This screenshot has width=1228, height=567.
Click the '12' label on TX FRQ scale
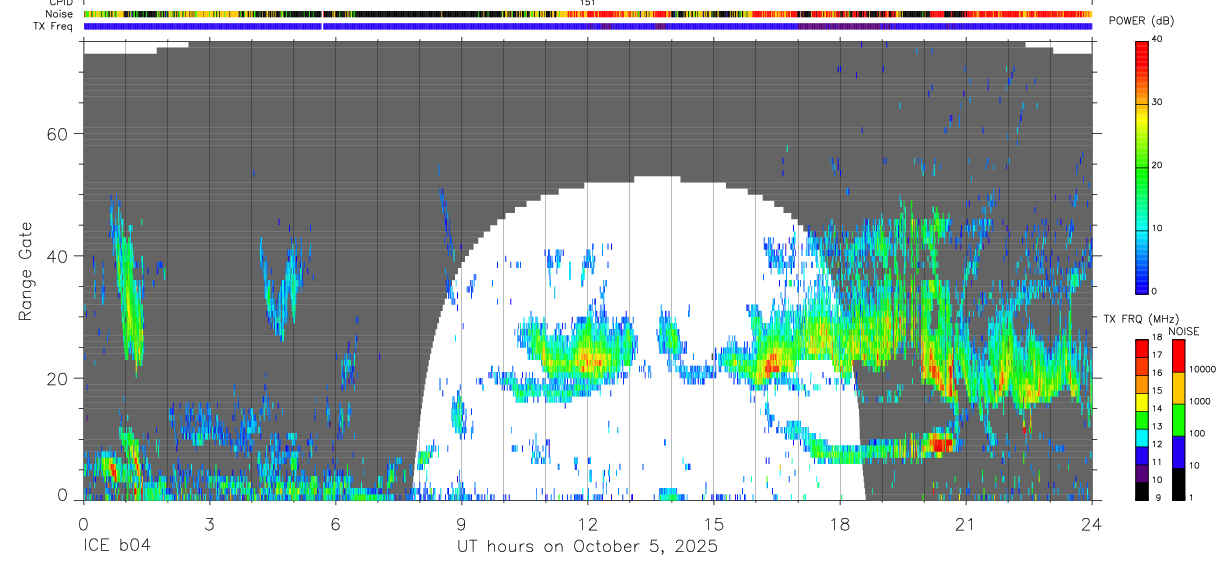click(x=1157, y=445)
